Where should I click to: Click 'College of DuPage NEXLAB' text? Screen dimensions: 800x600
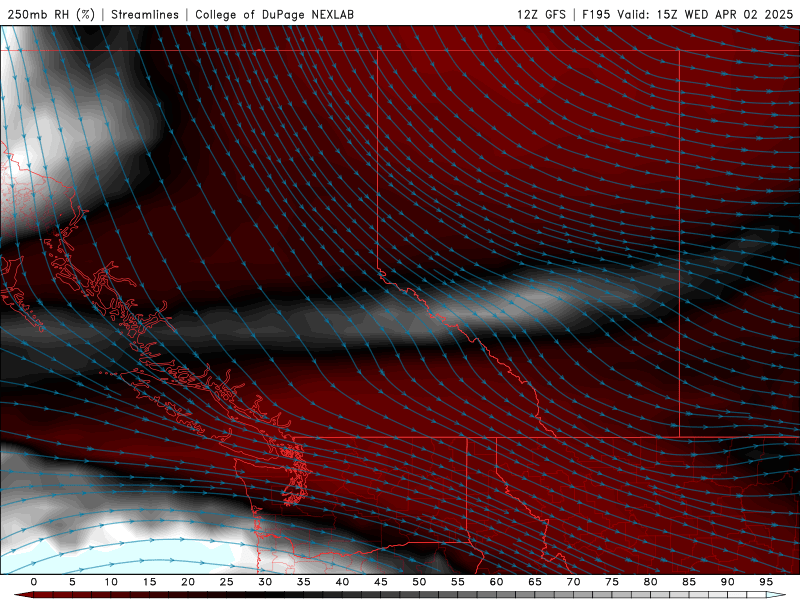click(274, 14)
